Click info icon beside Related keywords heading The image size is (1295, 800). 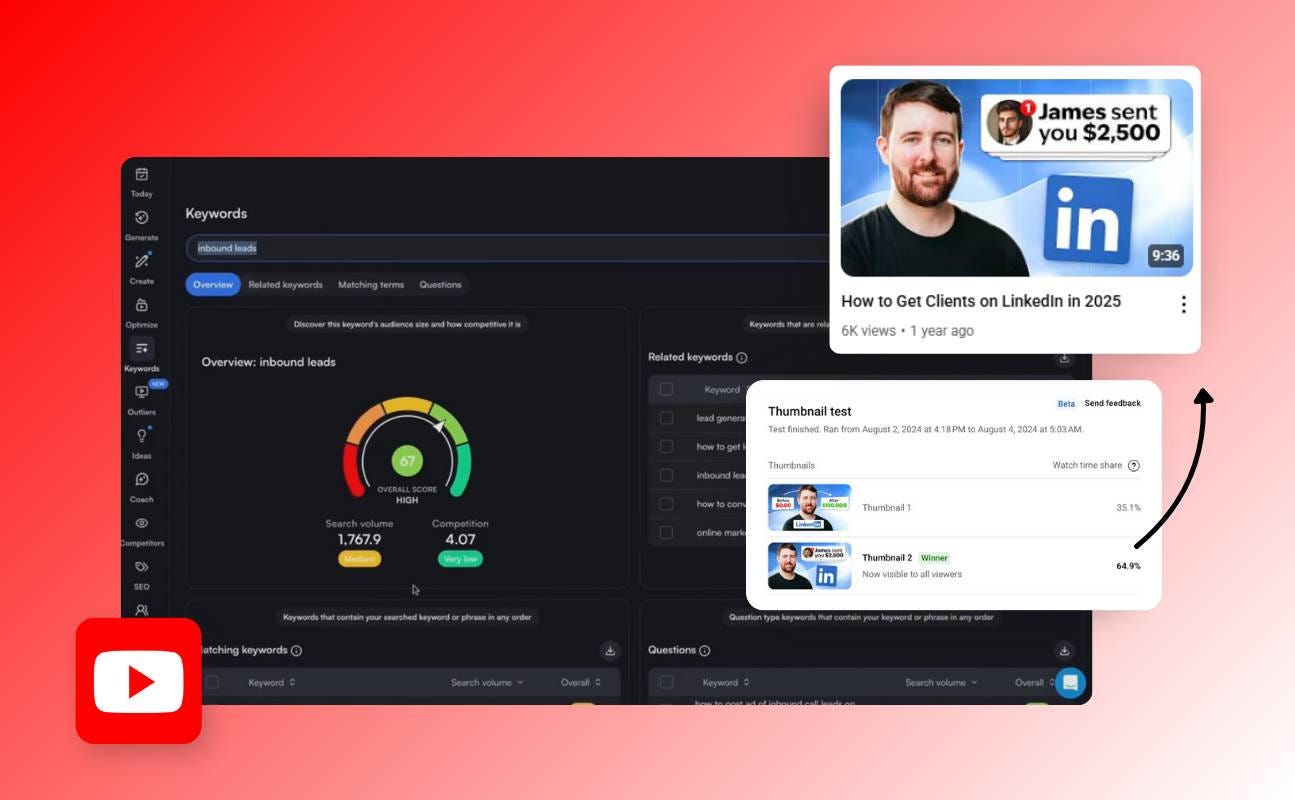click(742, 358)
